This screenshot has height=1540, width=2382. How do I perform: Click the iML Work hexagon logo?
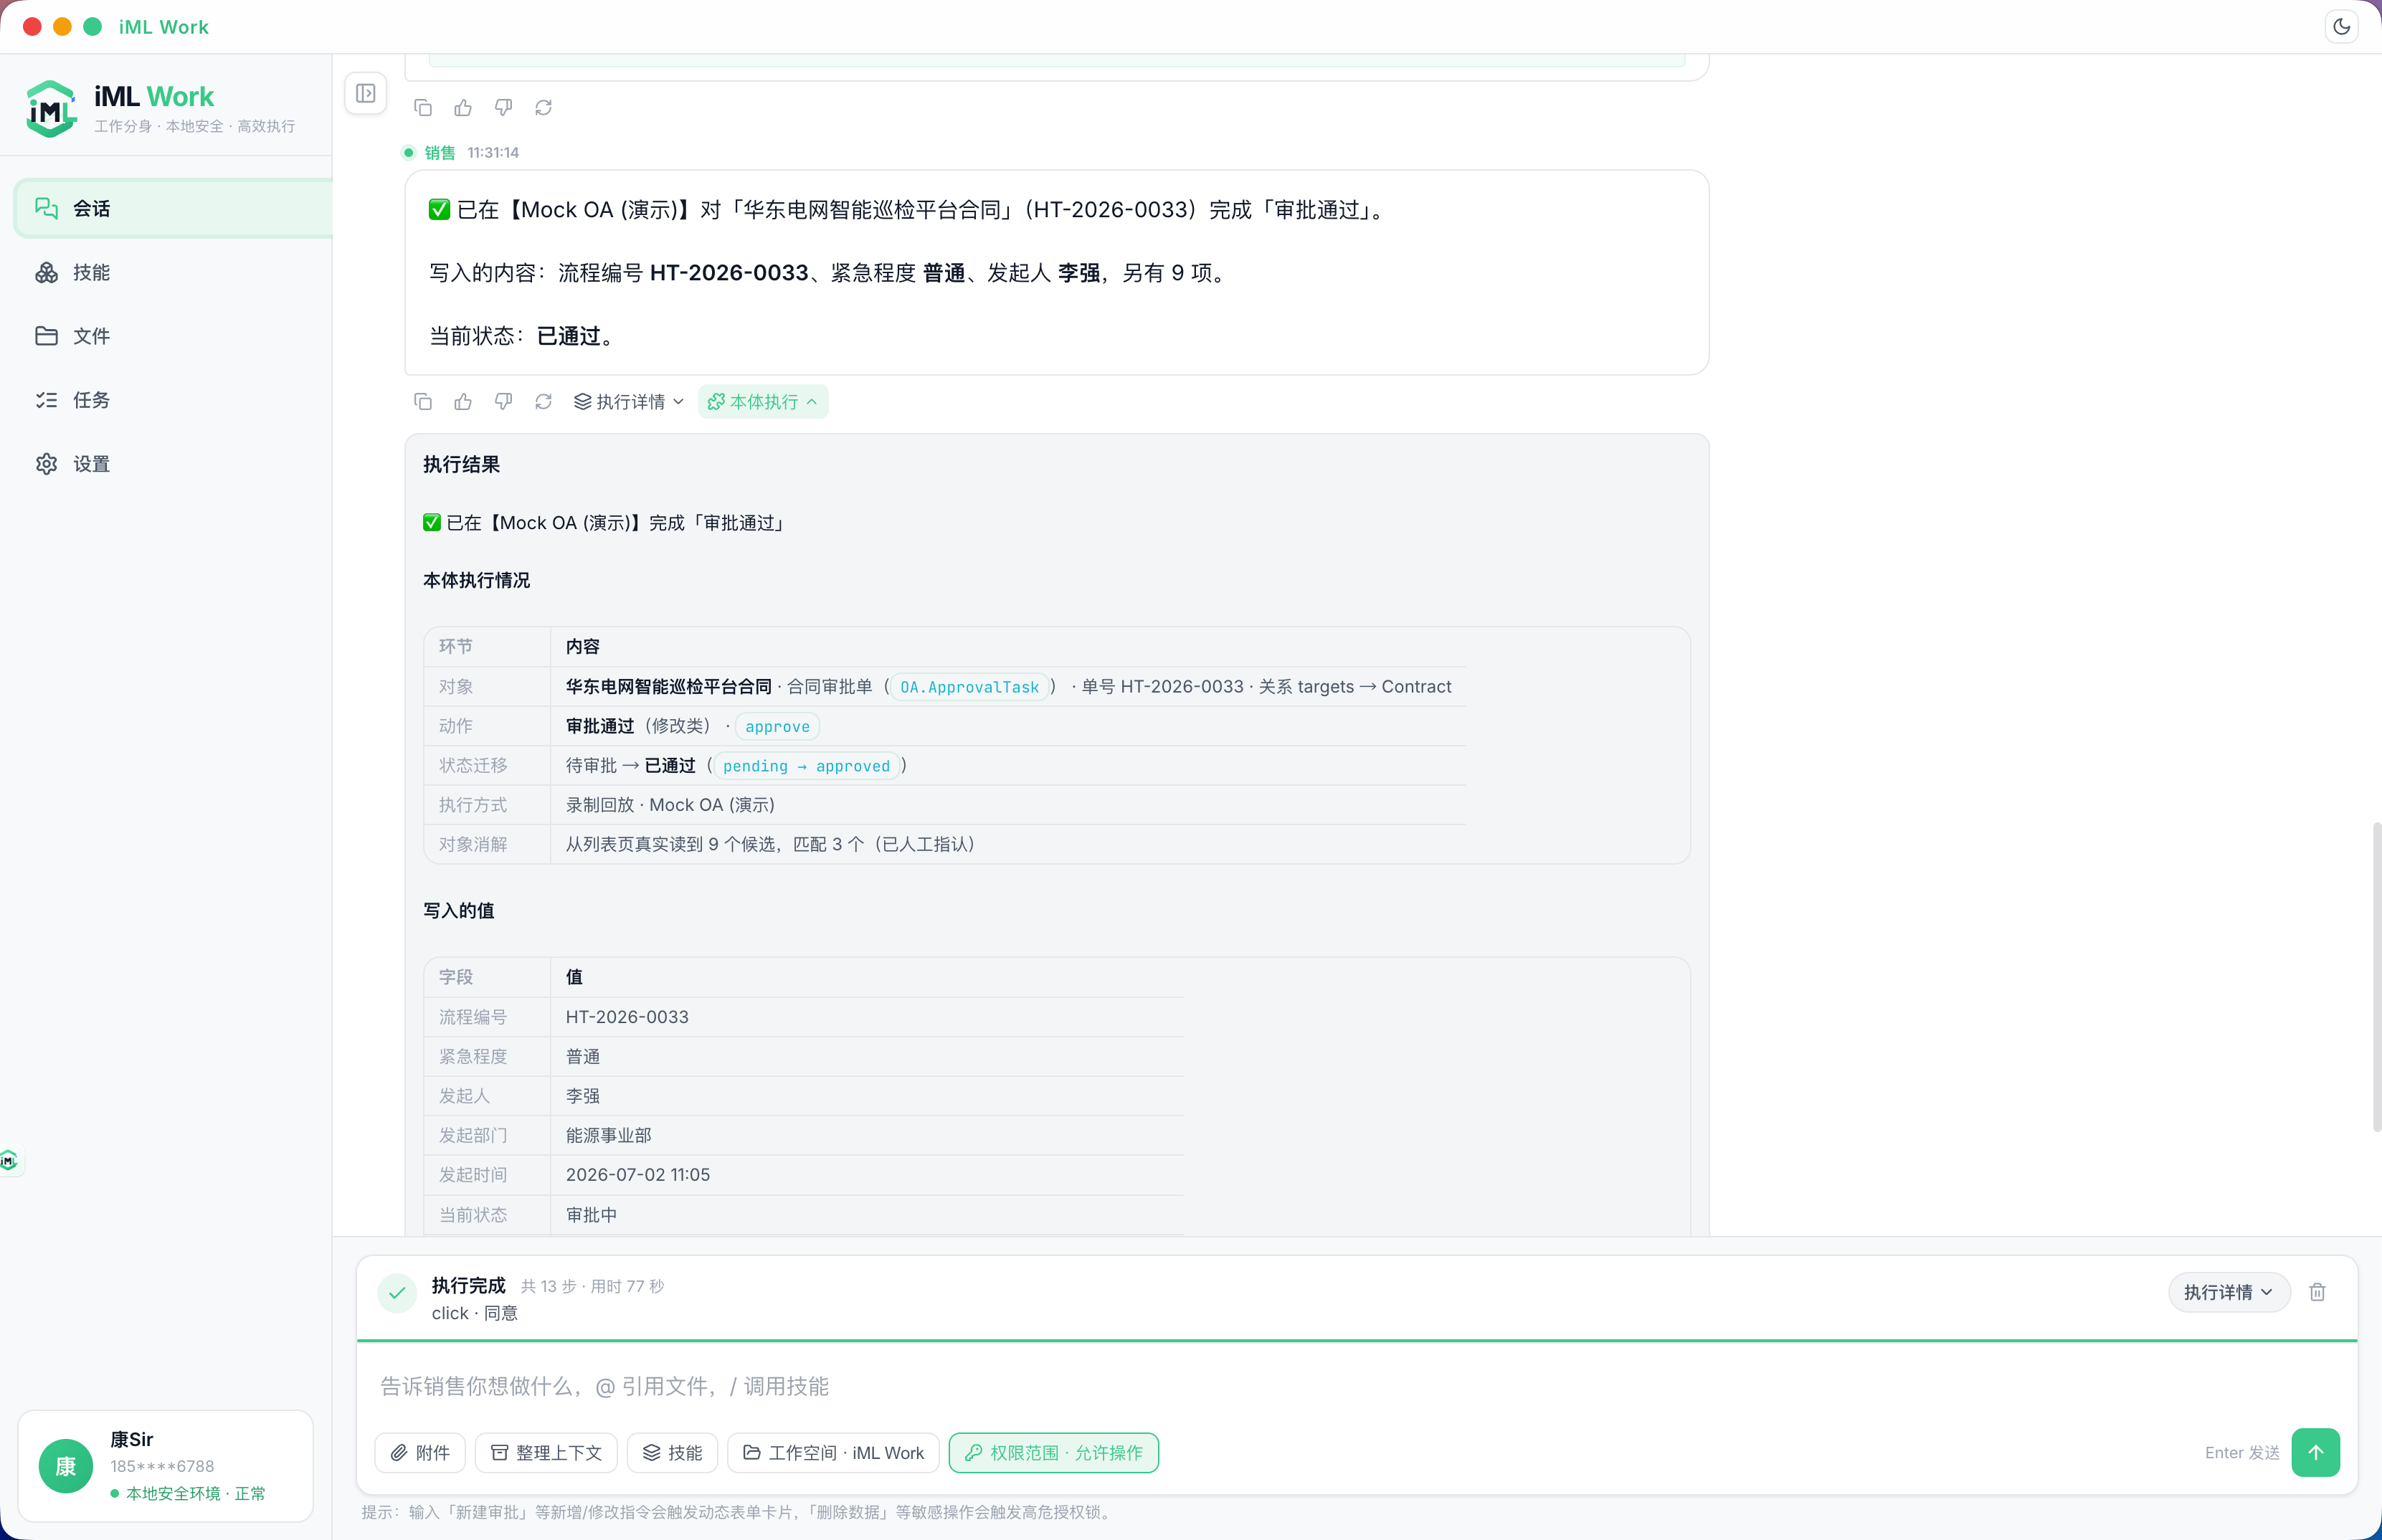click(51, 109)
